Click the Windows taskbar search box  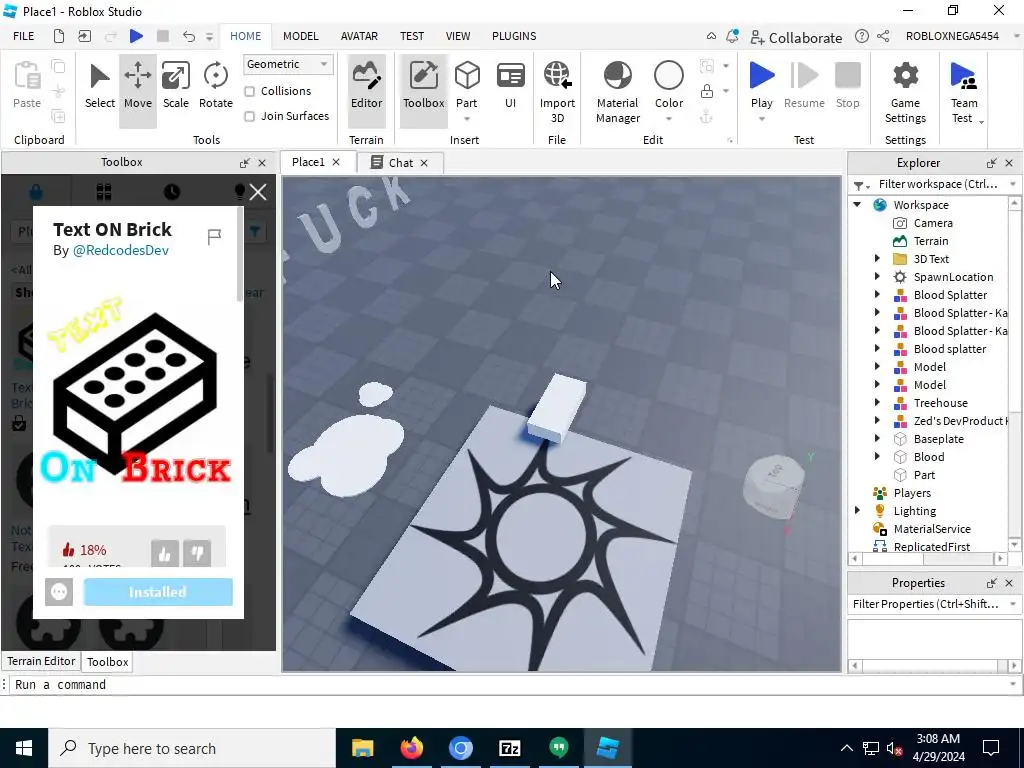pyautogui.click(x=192, y=748)
